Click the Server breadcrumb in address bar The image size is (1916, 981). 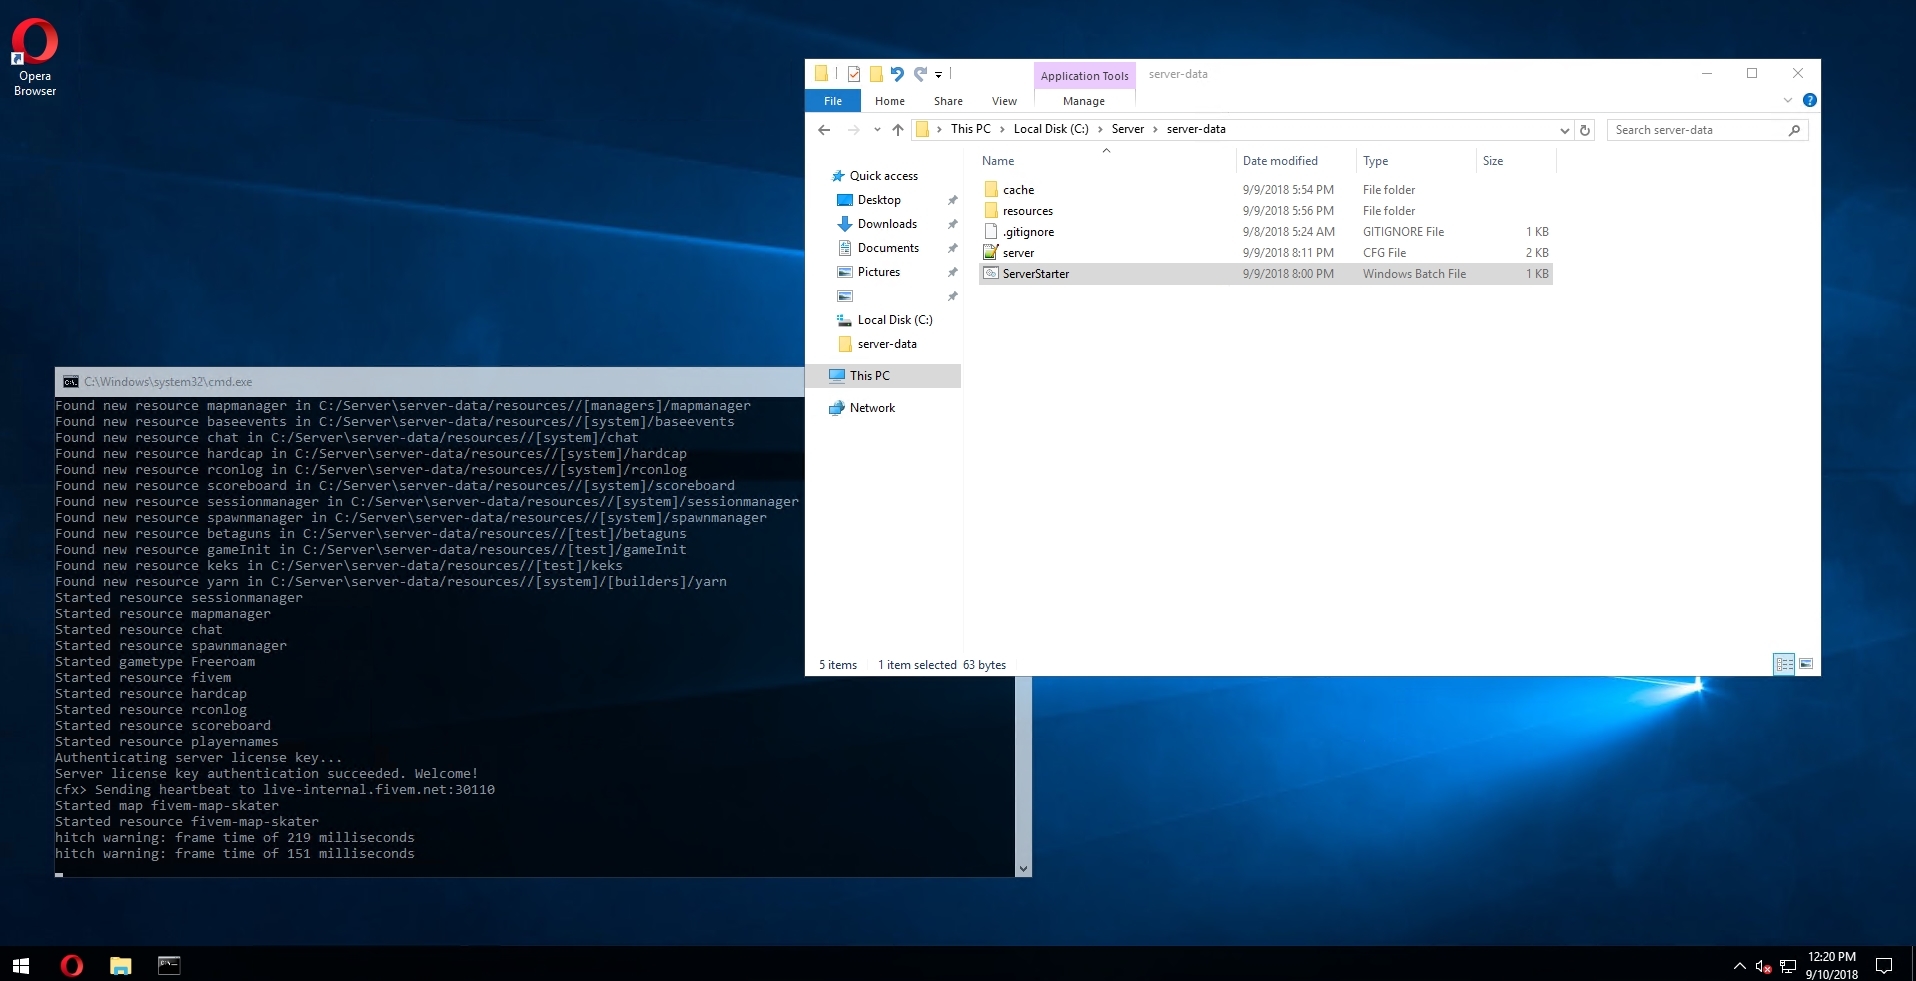1127,129
